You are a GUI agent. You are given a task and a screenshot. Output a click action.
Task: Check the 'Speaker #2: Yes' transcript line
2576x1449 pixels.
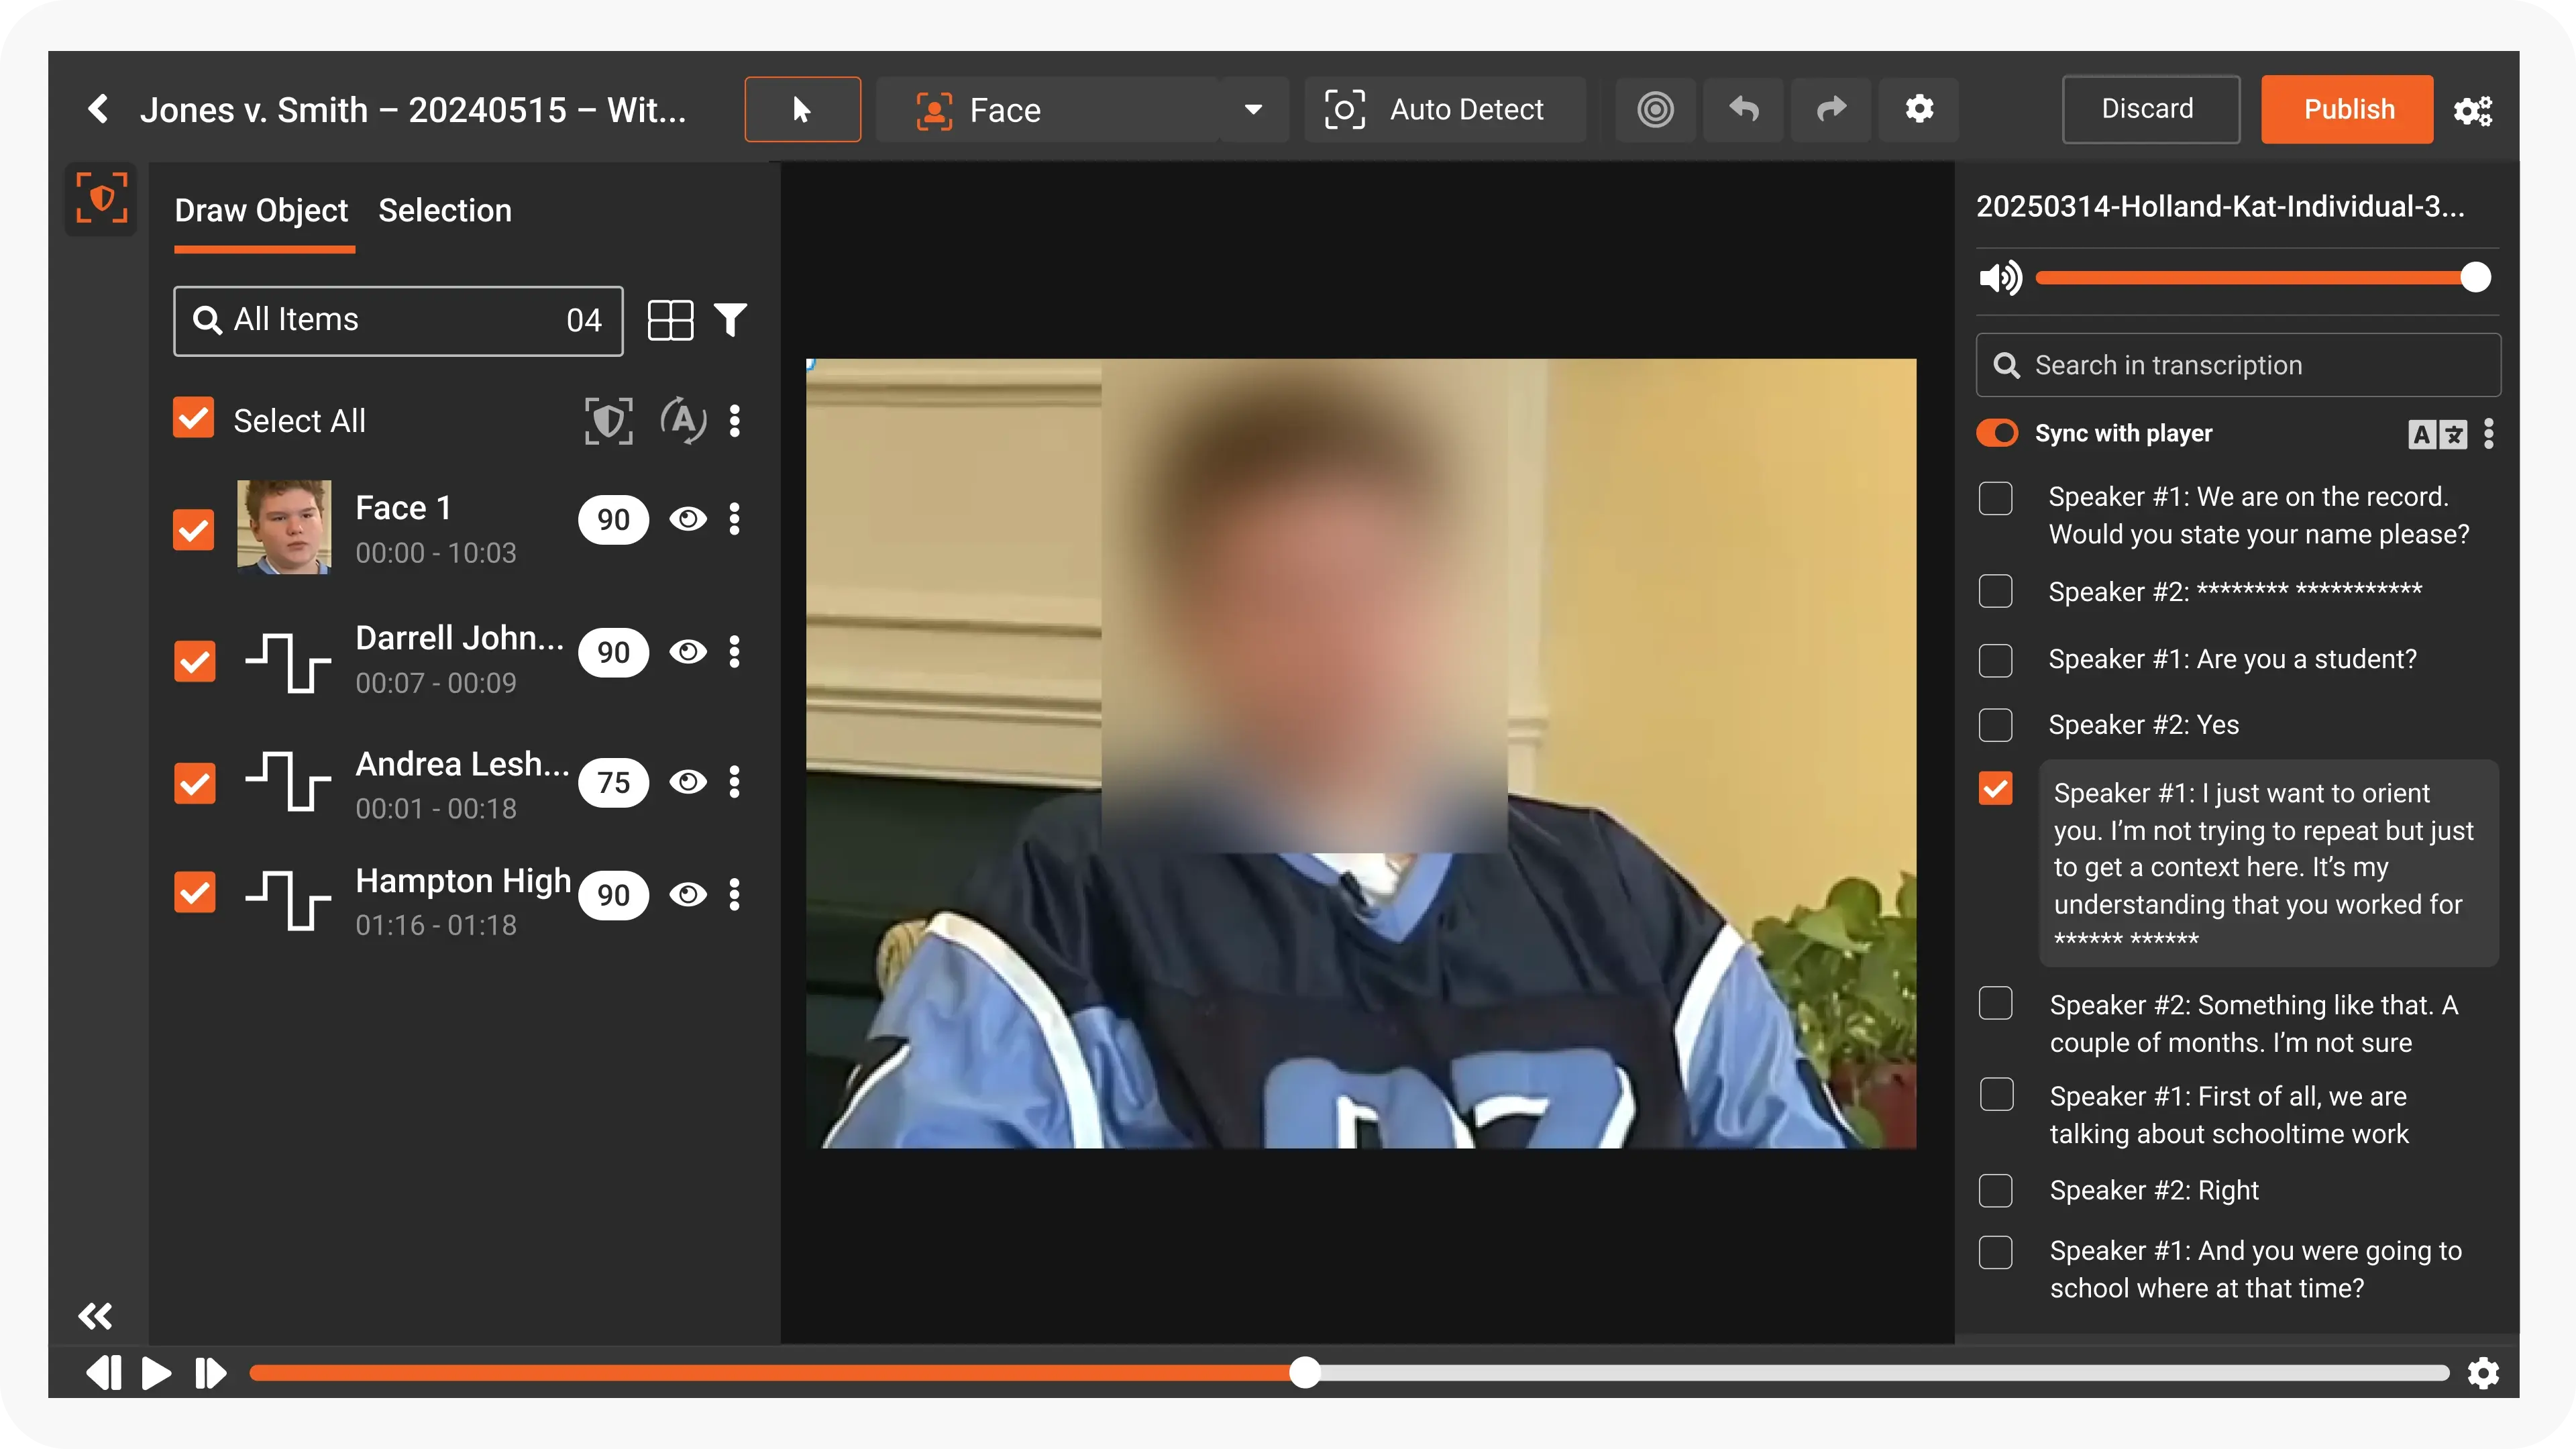(x=1995, y=725)
